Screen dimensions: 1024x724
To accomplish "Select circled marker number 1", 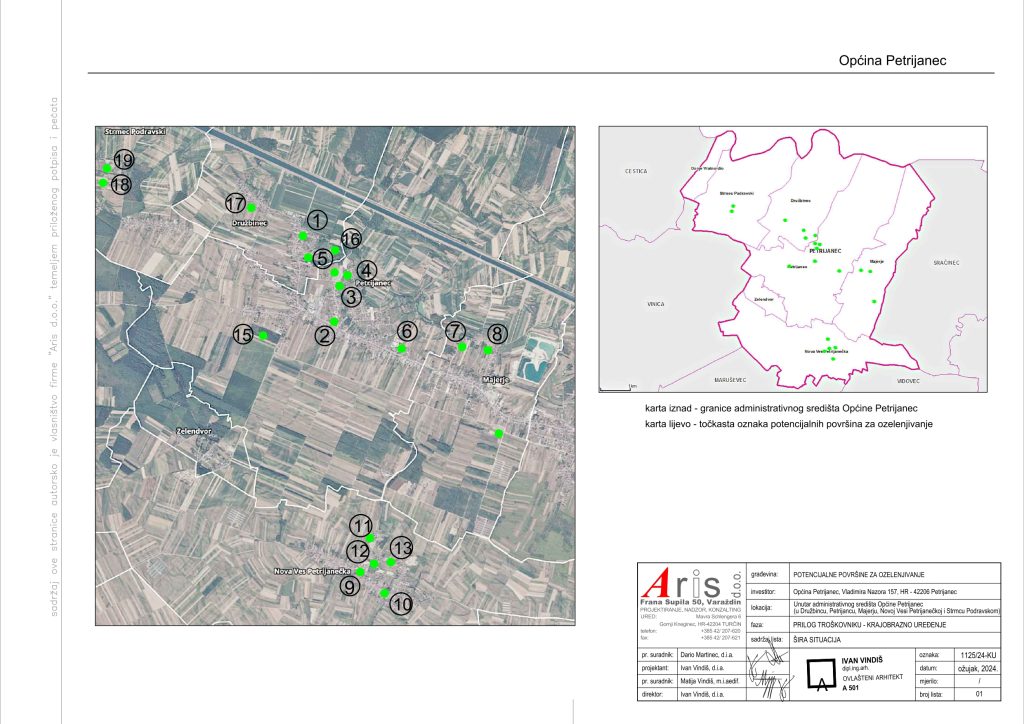I will 317,220.
